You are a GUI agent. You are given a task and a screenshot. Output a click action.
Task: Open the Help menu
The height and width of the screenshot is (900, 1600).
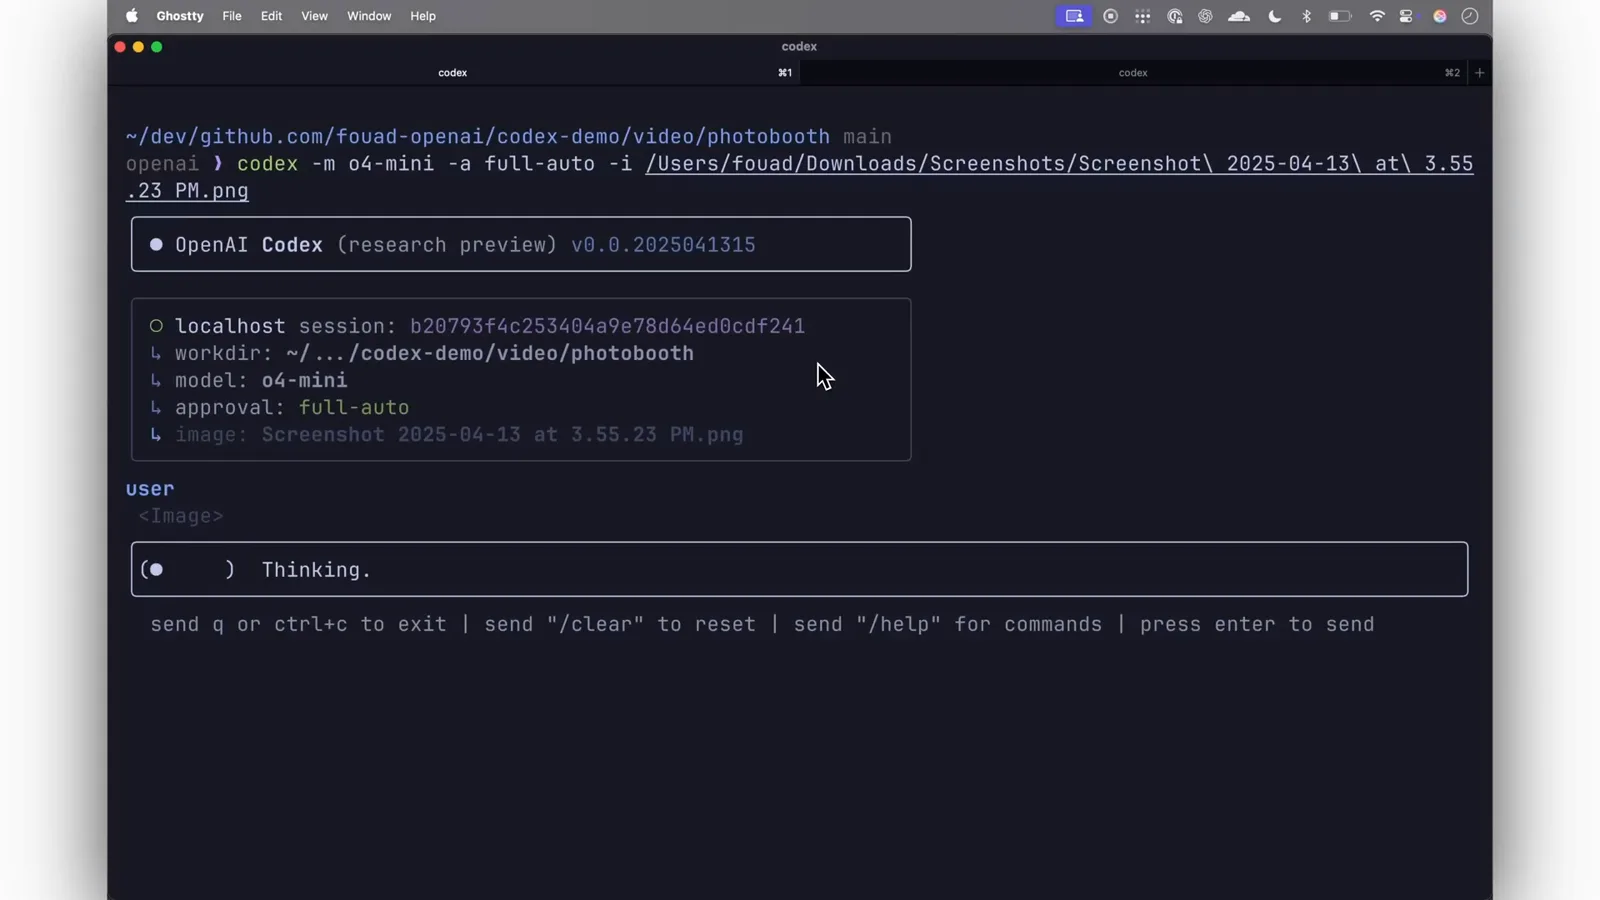[x=423, y=16]
